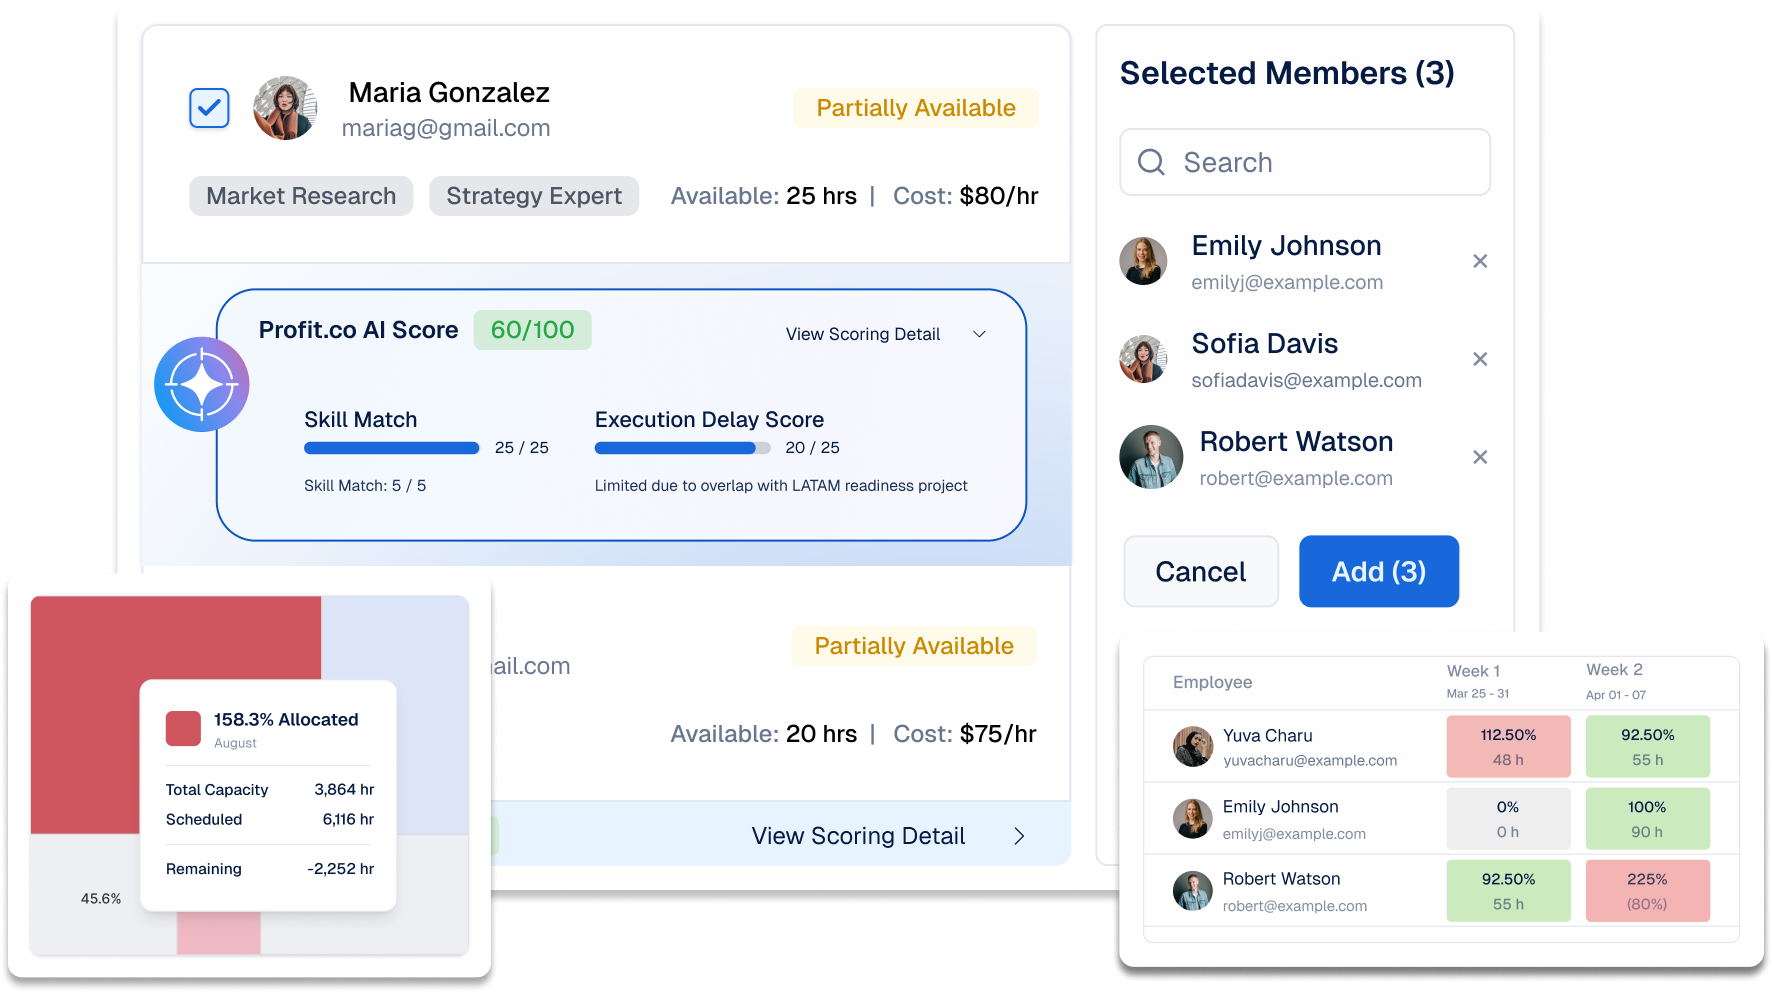Click the Week 2 column header

(1616, 681)
